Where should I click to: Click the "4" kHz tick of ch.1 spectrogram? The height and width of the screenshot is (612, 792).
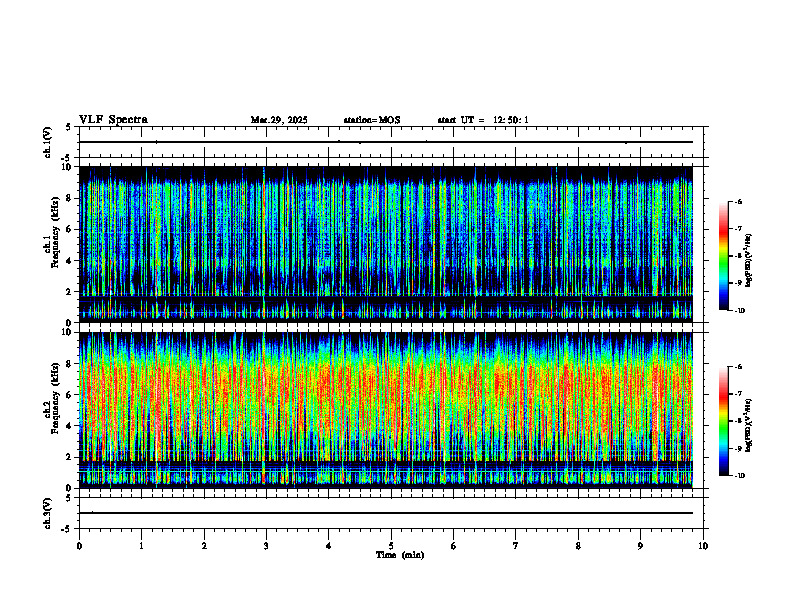(71, 261)
